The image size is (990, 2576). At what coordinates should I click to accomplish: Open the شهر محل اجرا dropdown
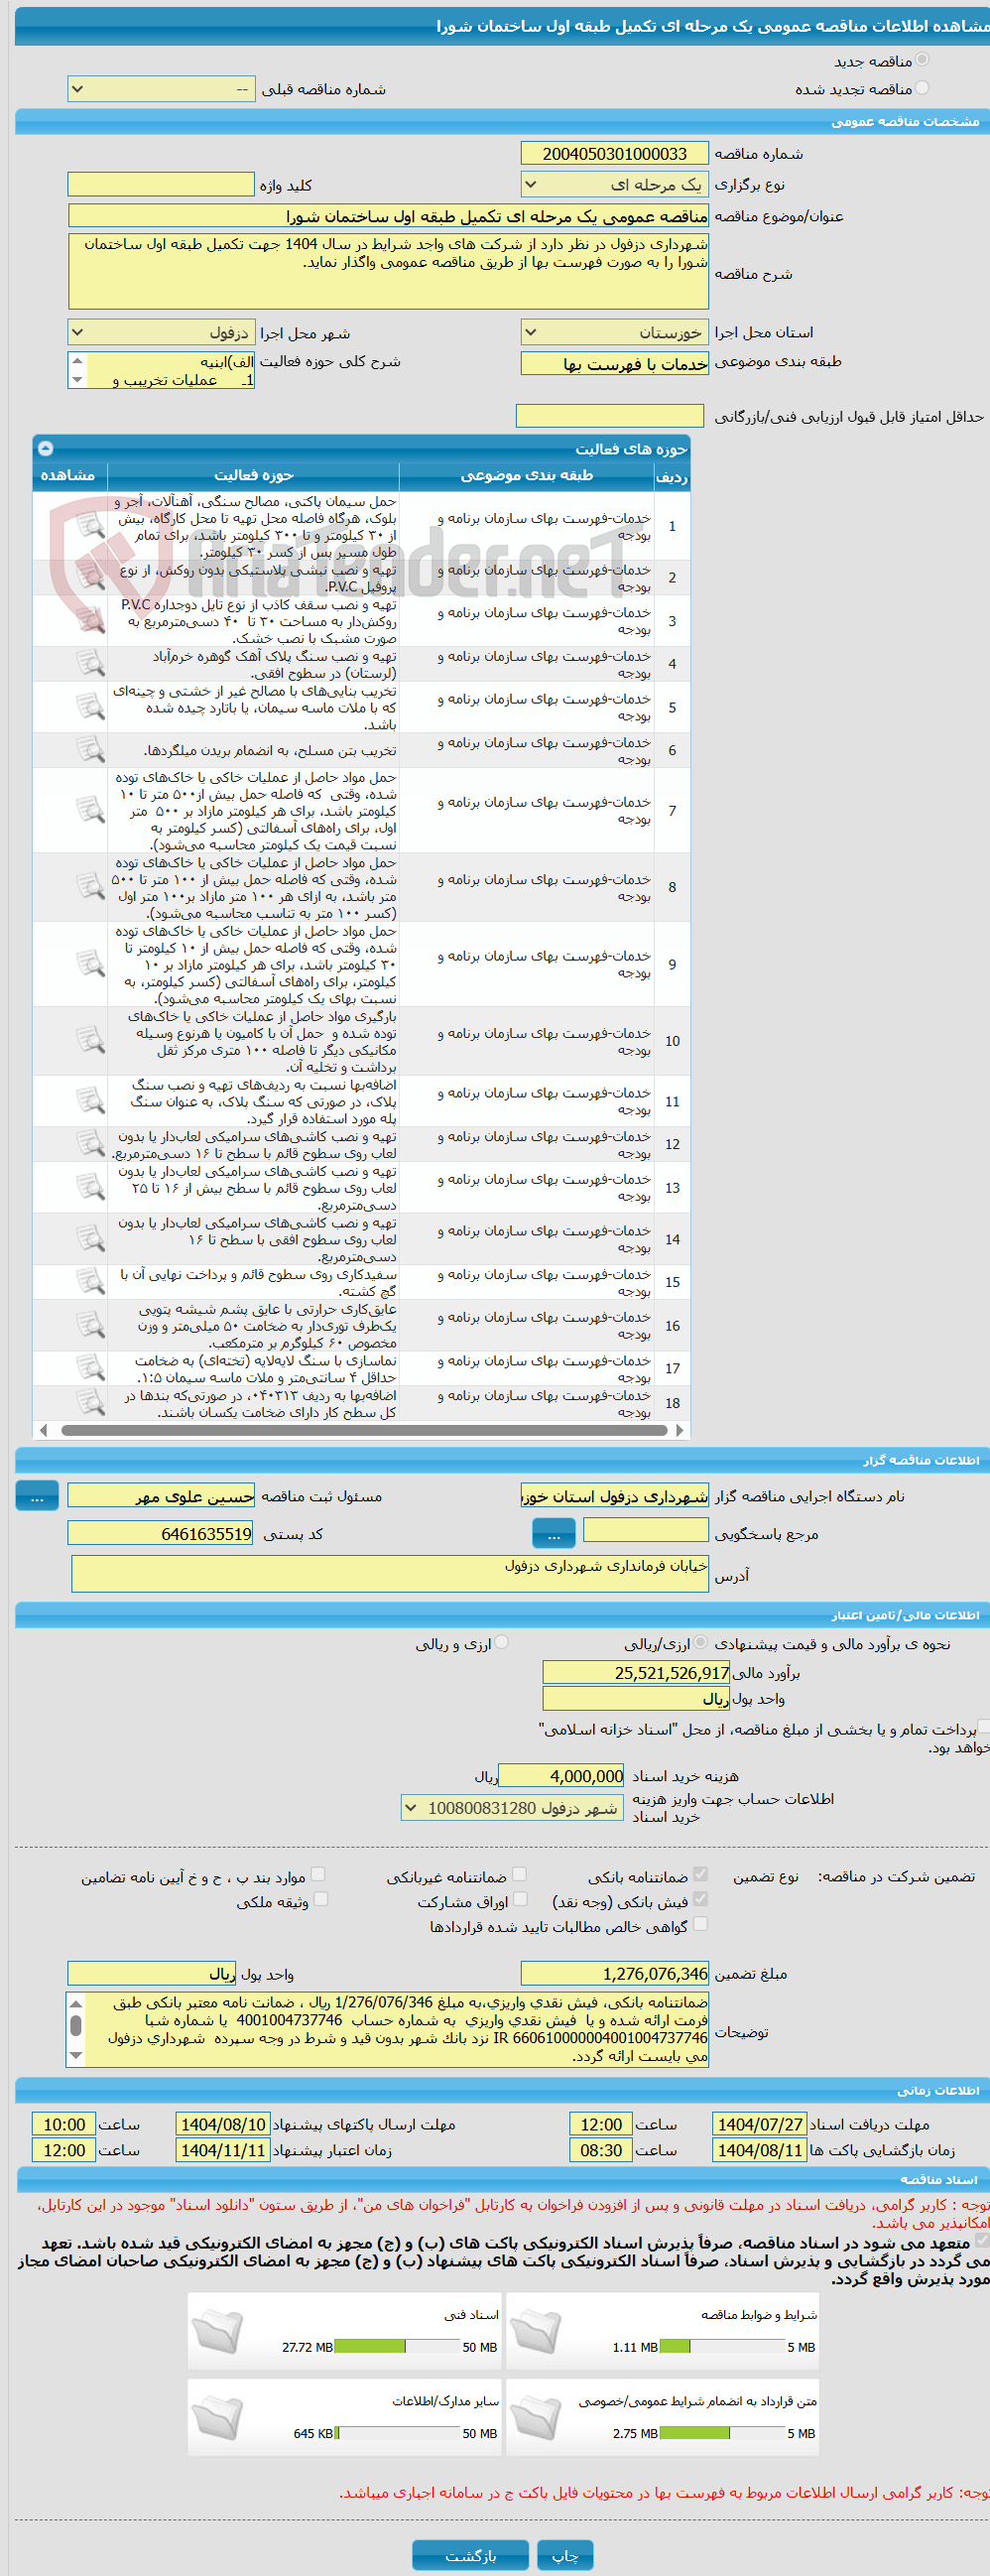coord(161,332)
